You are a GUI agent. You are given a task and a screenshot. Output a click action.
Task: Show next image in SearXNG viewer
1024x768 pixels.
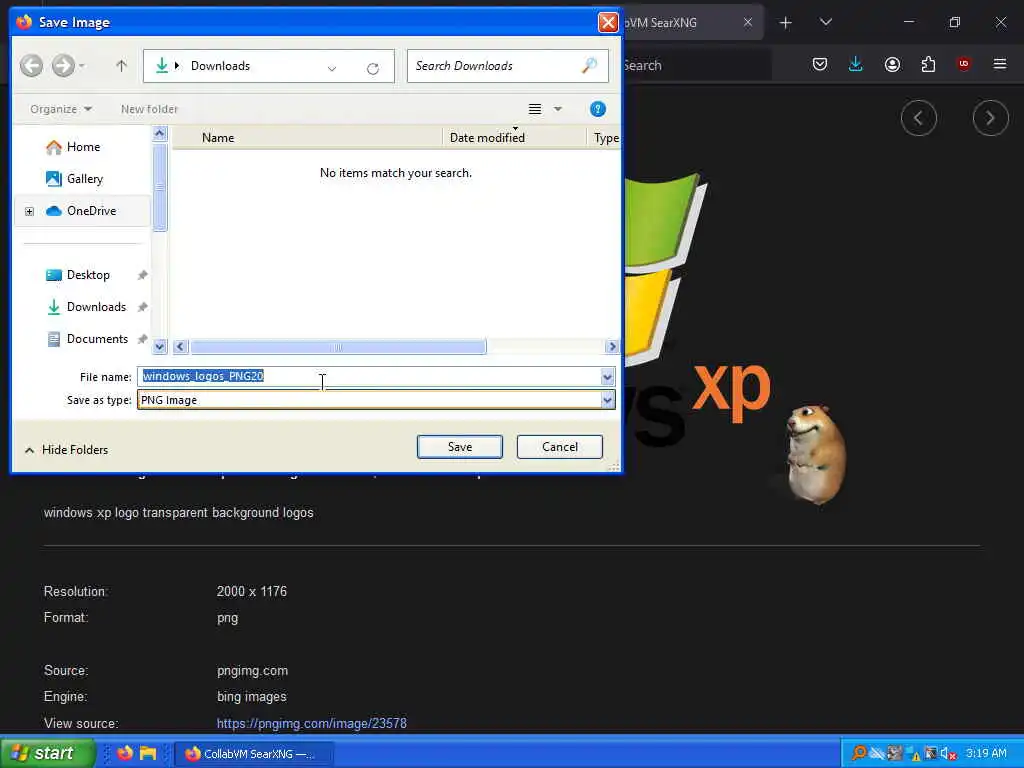[991, 118]
